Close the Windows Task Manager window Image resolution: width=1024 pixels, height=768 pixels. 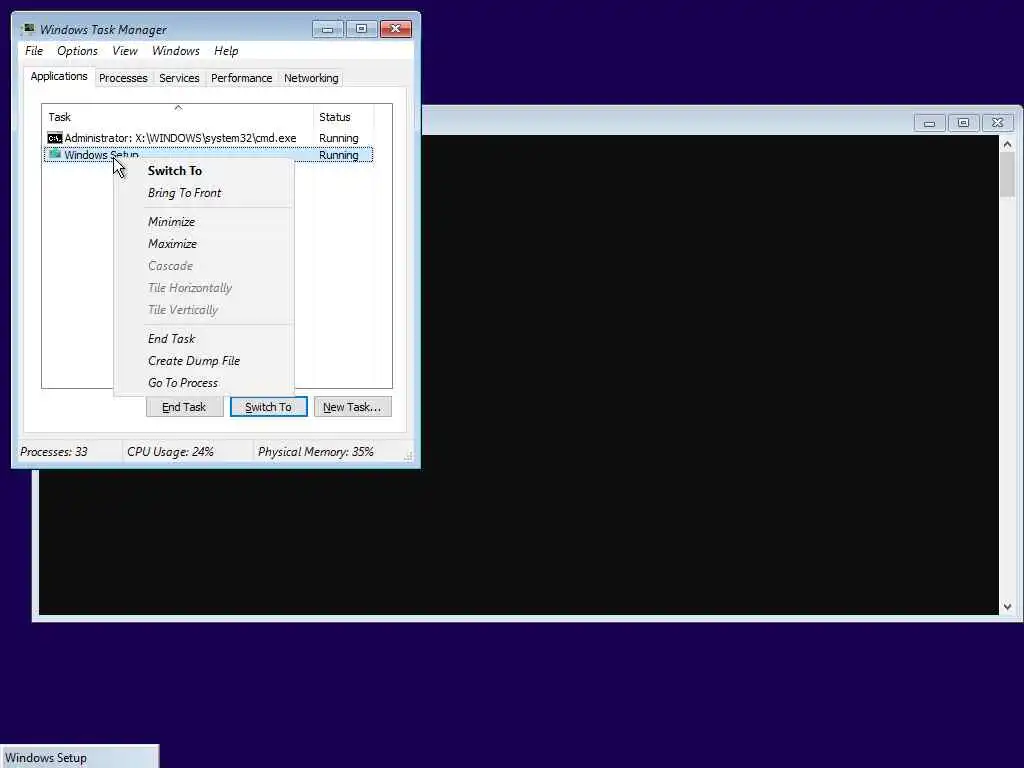395,29
